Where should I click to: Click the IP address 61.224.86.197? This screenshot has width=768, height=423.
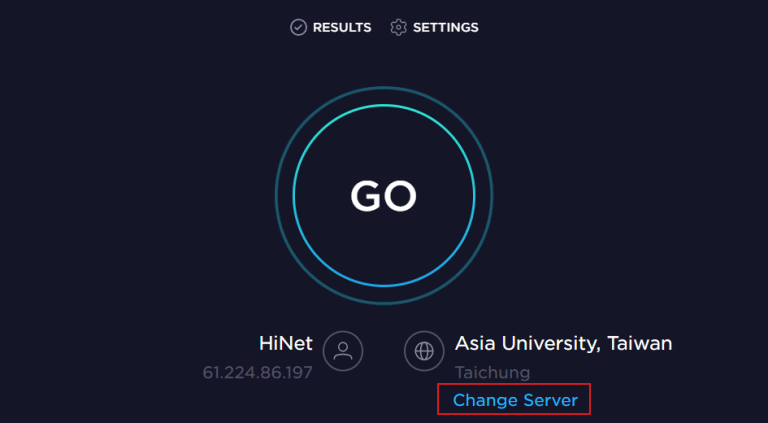pos(258,373)
